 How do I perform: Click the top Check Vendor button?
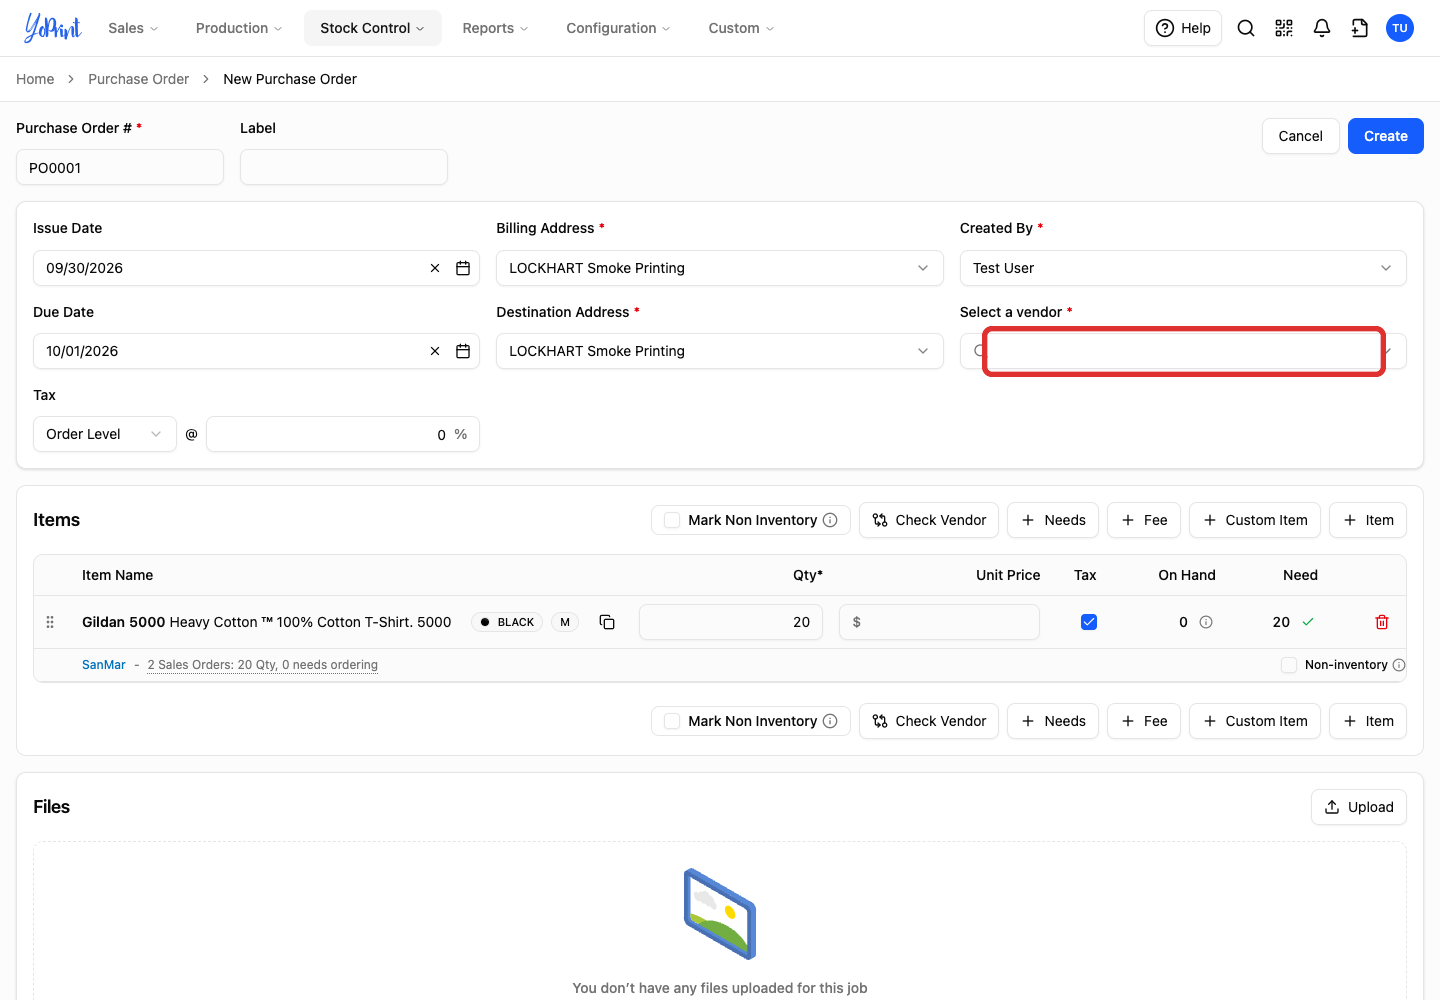pyautogui.click(x=929, y=520)
